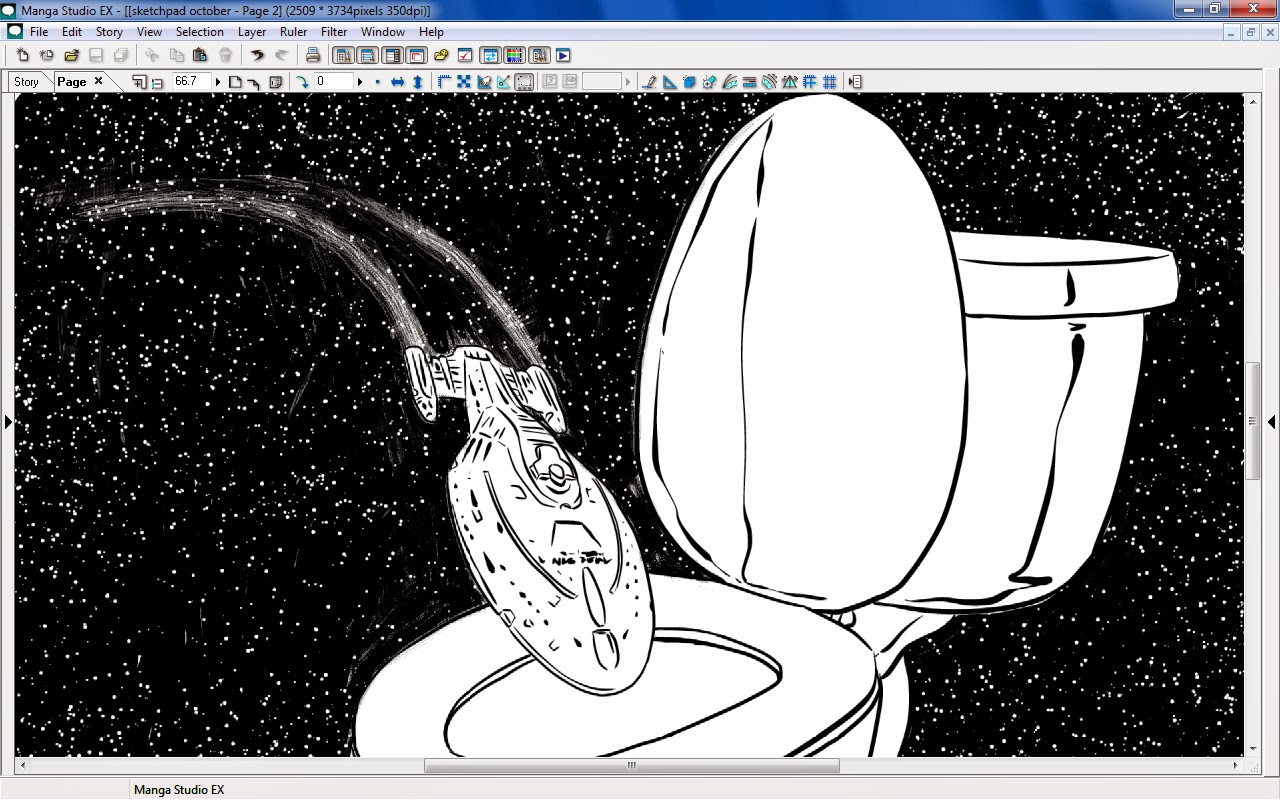1280x800 pixels.
Task: Expand the left side panel arrow
Action: [x=8, y=423]
